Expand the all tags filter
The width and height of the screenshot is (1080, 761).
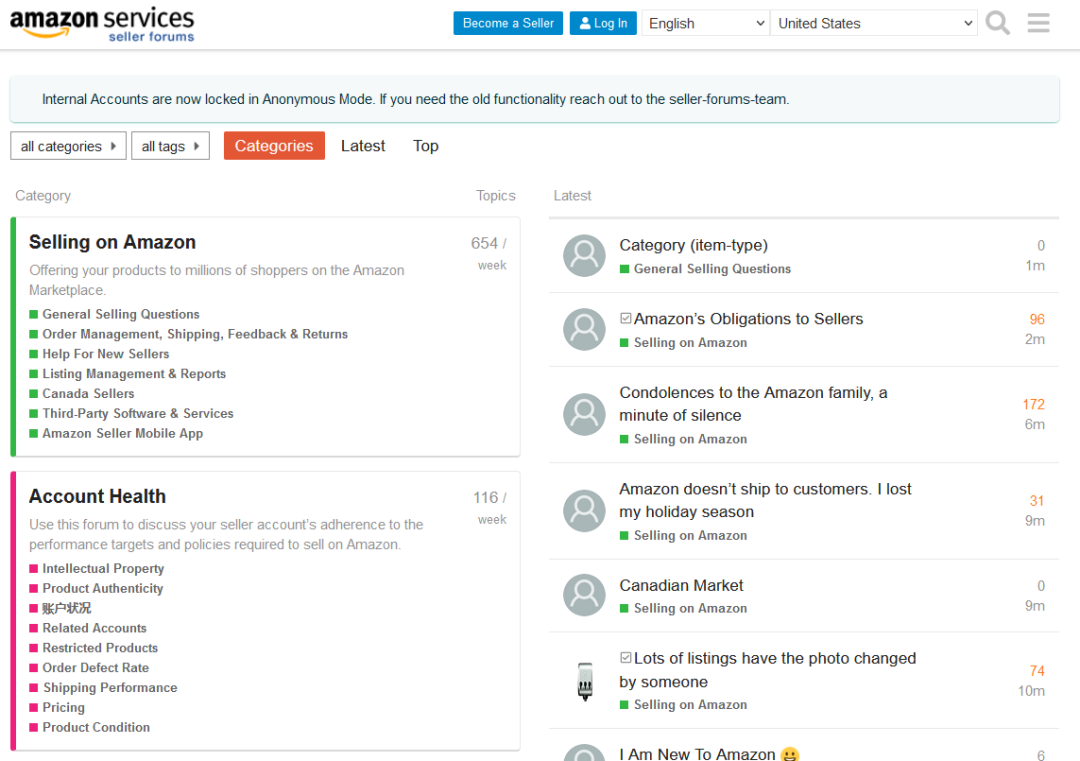170,146
